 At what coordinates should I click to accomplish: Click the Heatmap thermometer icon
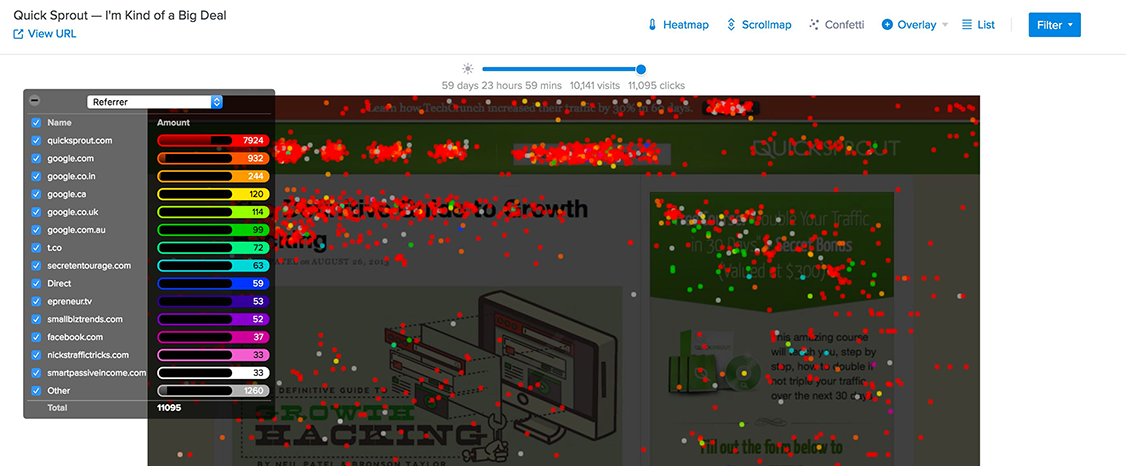pyautogui.click(x=652, y=24)
